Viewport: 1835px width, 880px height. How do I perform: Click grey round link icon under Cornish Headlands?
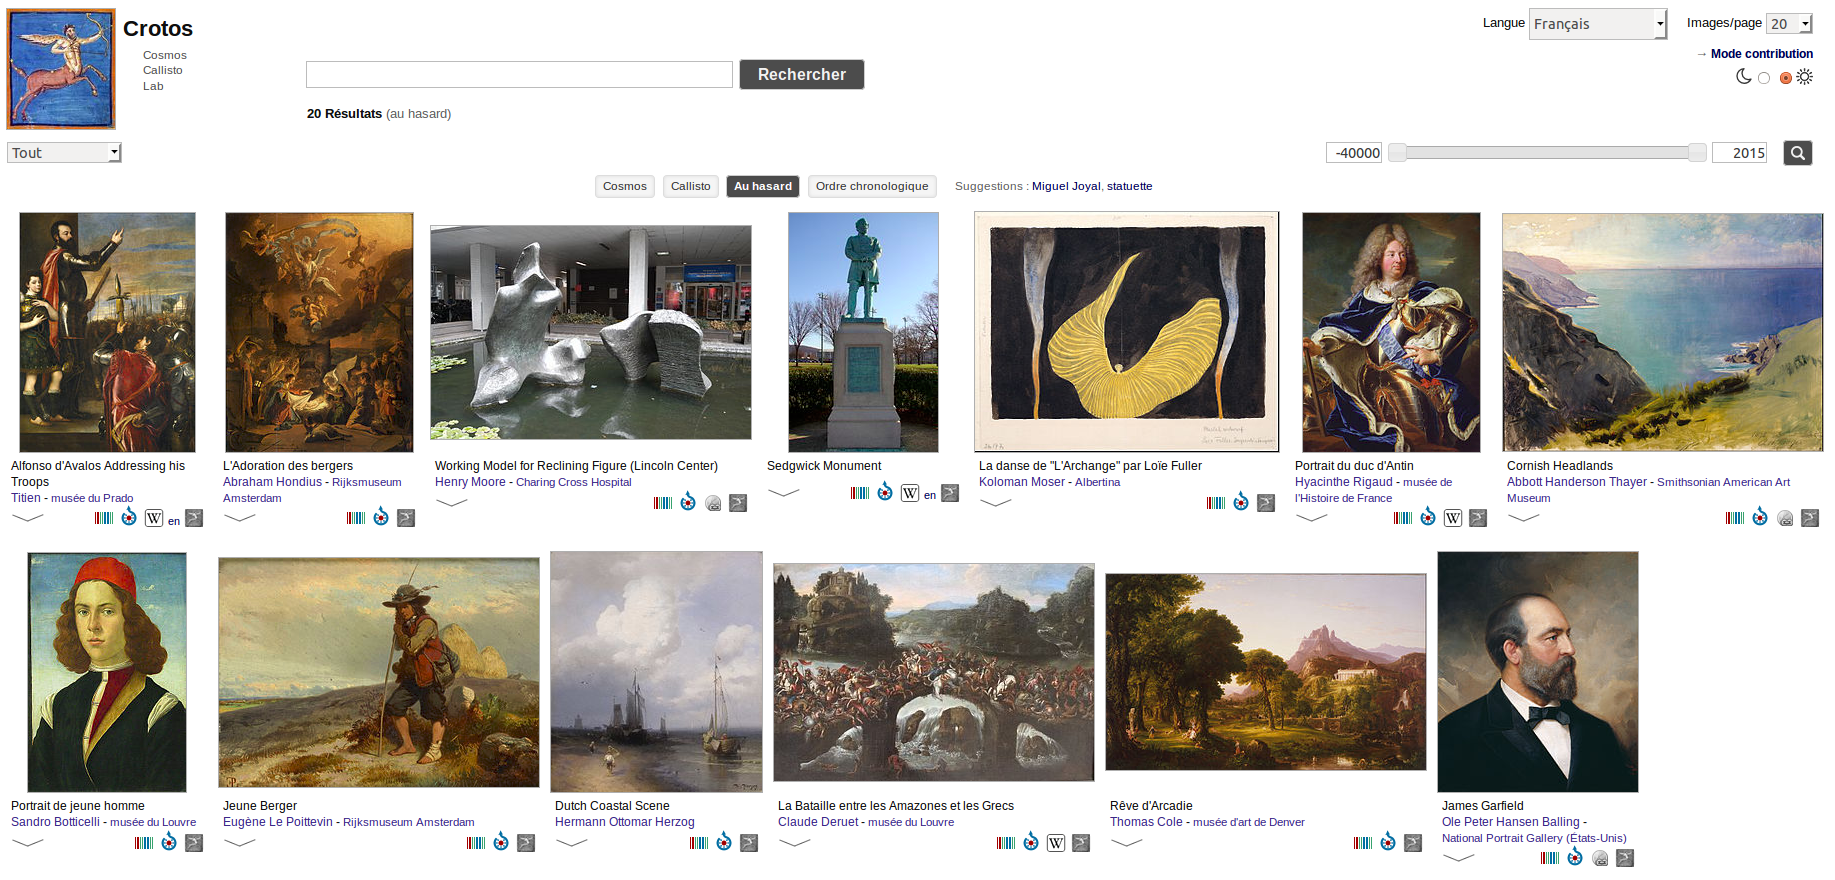pyautogui.click(x=1785, y=518)
